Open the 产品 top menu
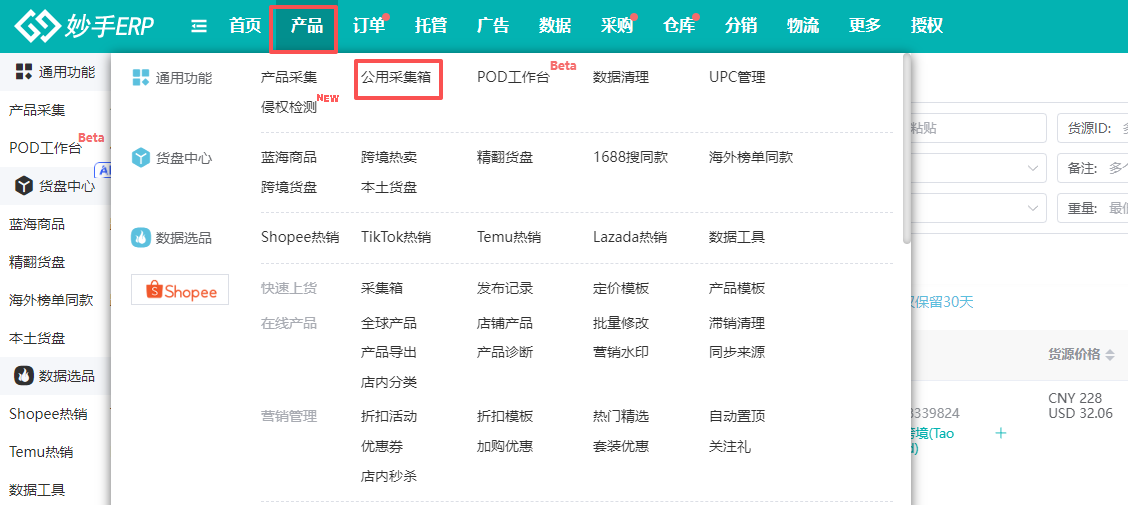The width and height of the screenshot is (1128, 505). (307, 26)
